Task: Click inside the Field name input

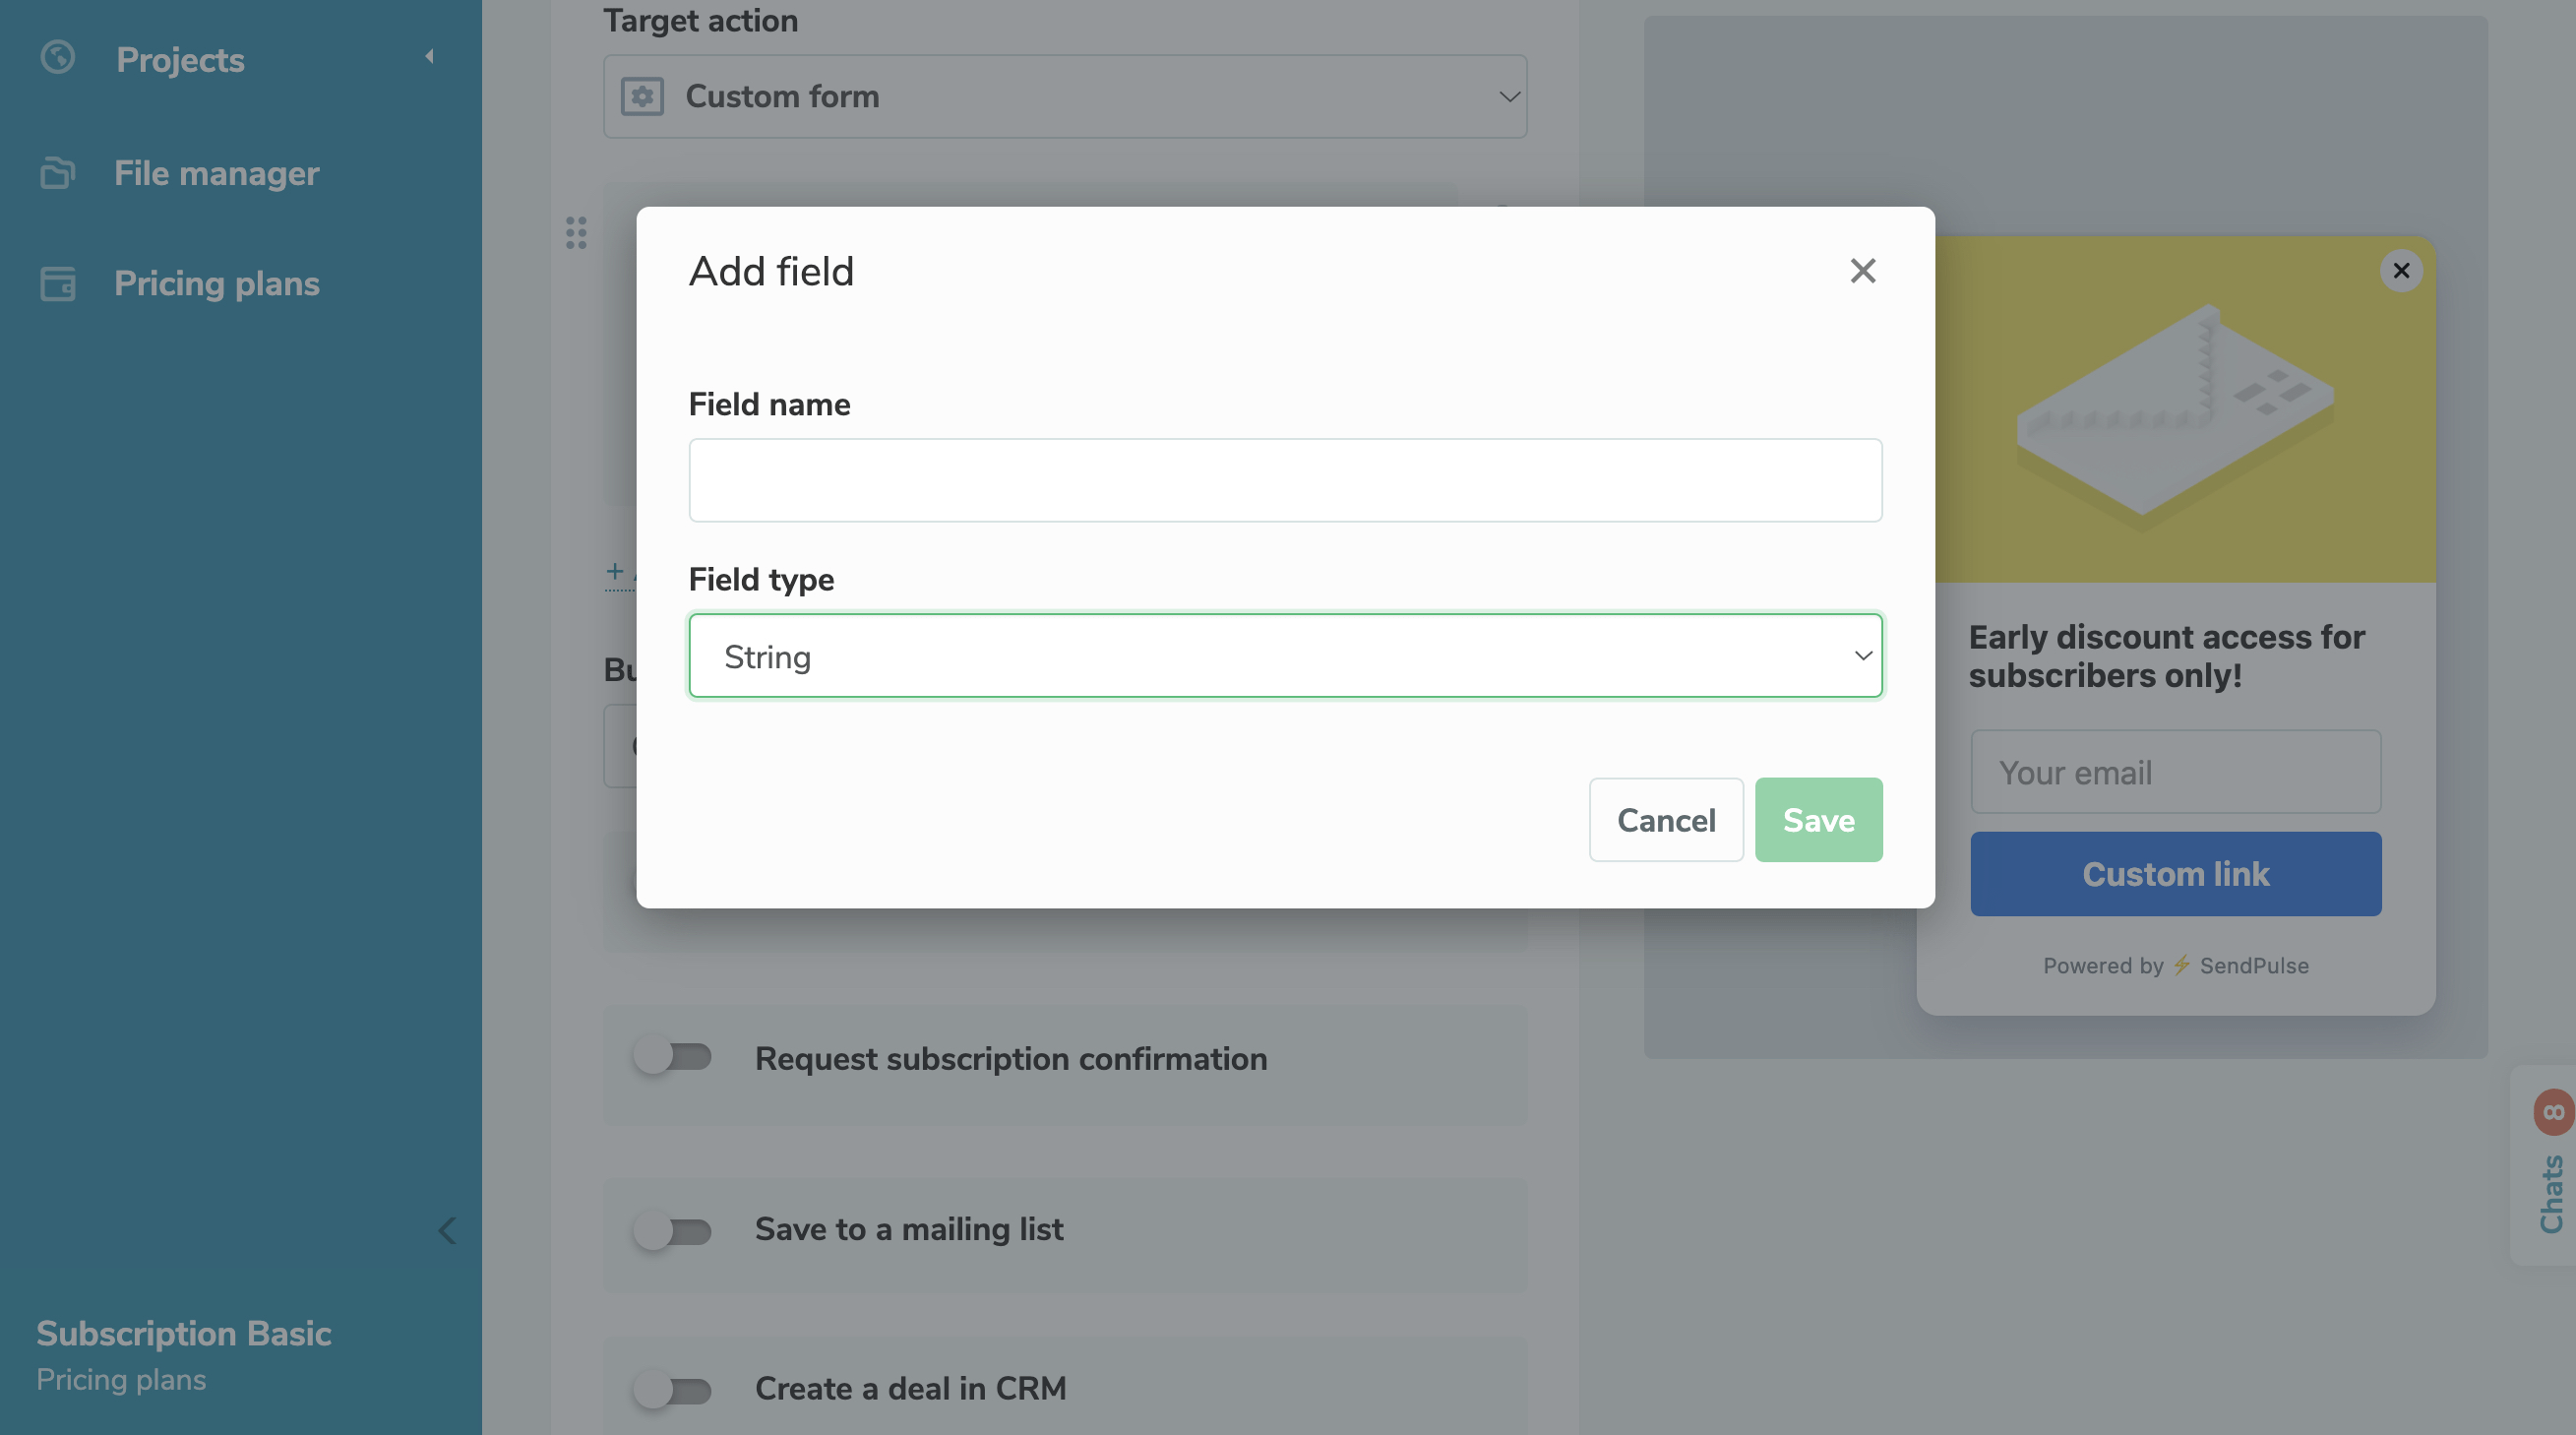Action: point(1285,480)
